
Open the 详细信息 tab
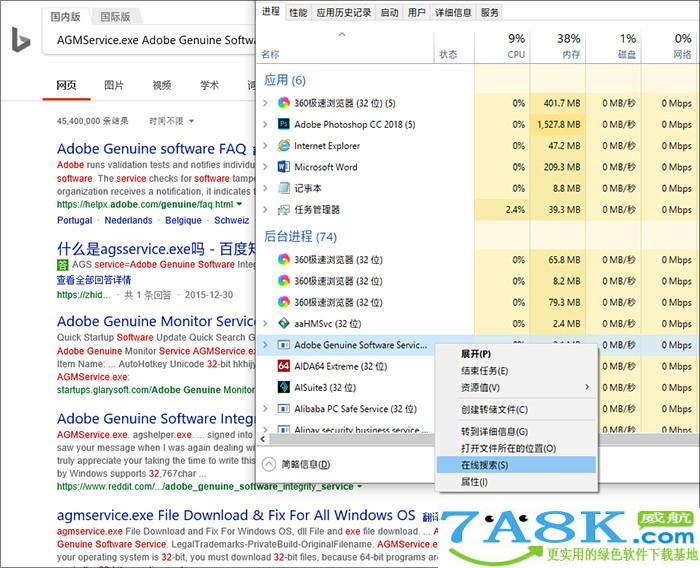click(x=453, y=13)
